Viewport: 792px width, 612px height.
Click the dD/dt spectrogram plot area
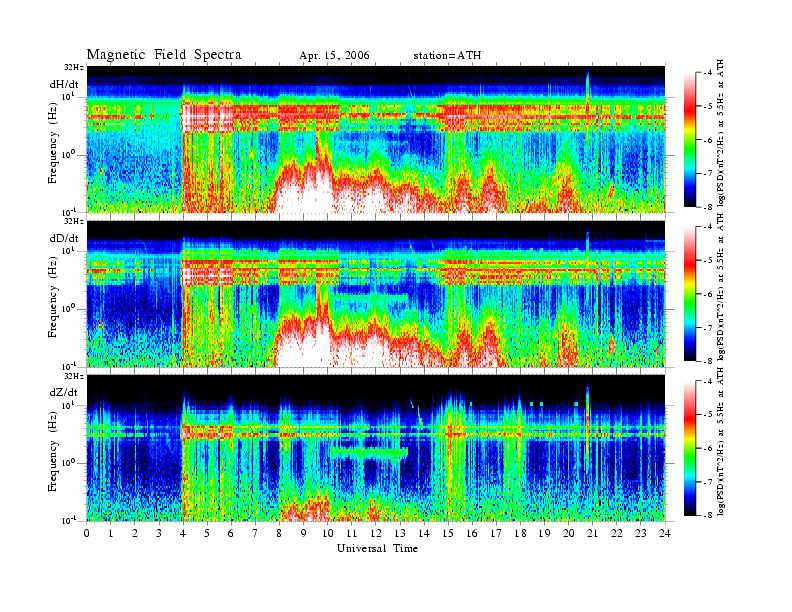click(x=376, y=293)
